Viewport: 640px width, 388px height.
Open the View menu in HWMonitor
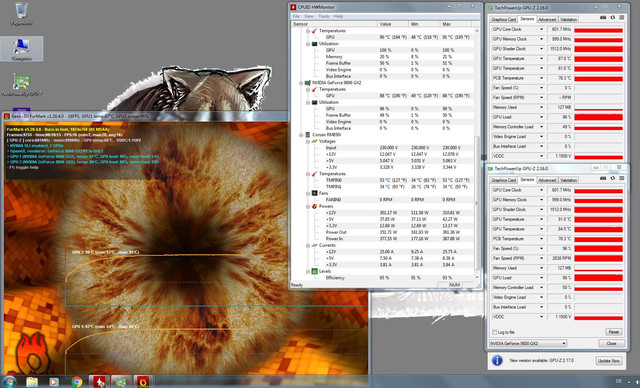tap(309, 16)
